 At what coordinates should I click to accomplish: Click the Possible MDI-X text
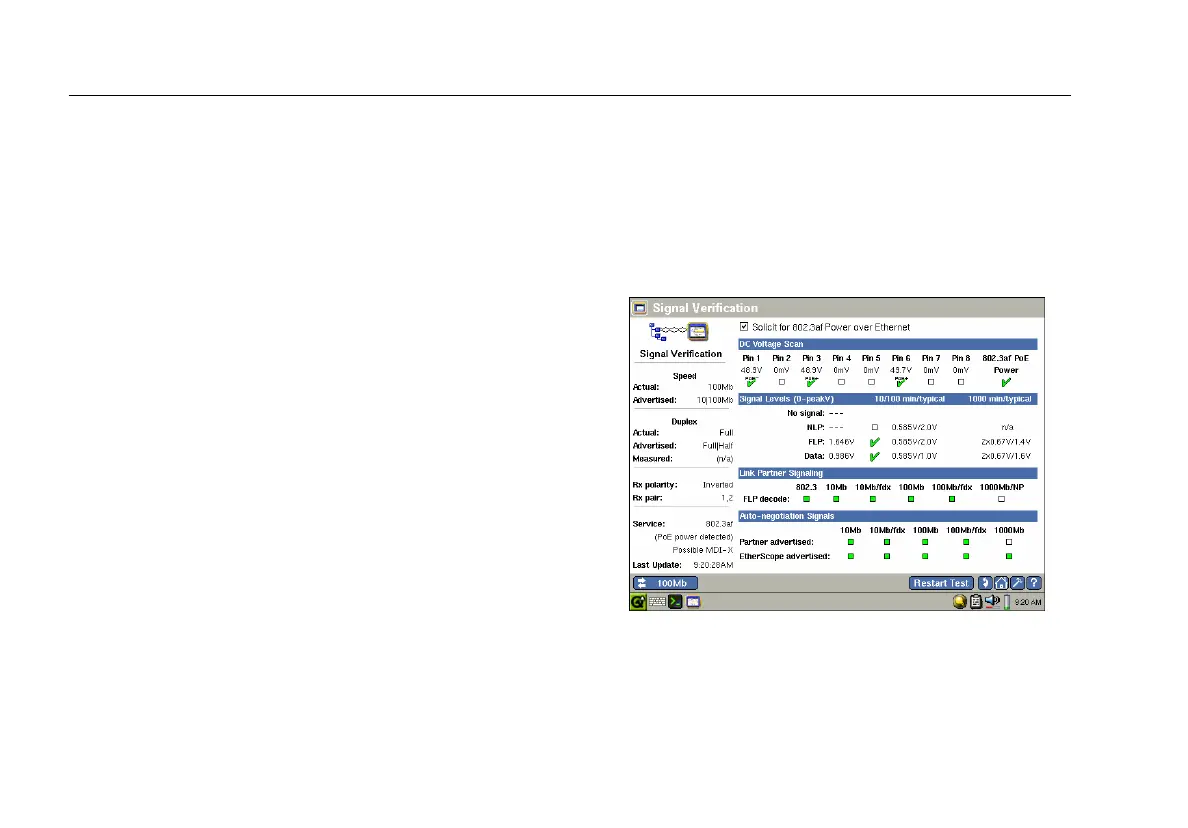click(x=702, y=550)
